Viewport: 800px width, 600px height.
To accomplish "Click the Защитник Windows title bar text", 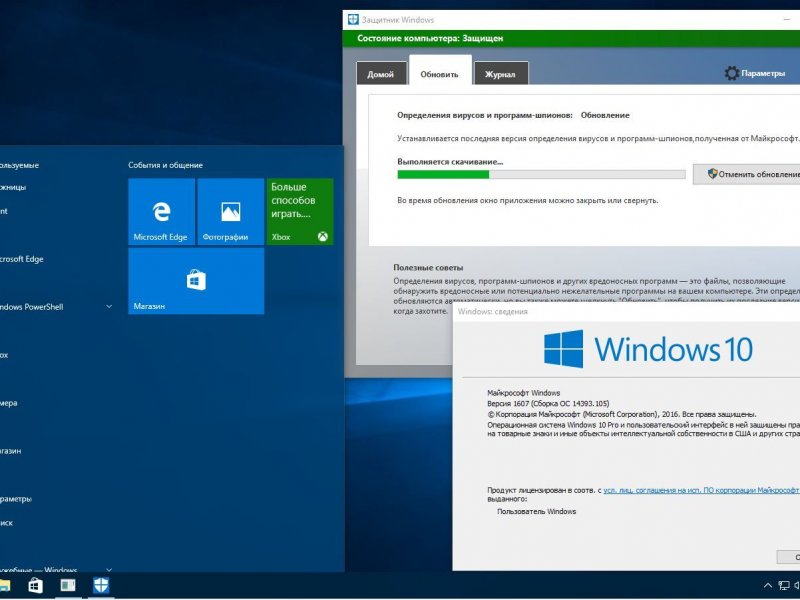I will point(398,20).
